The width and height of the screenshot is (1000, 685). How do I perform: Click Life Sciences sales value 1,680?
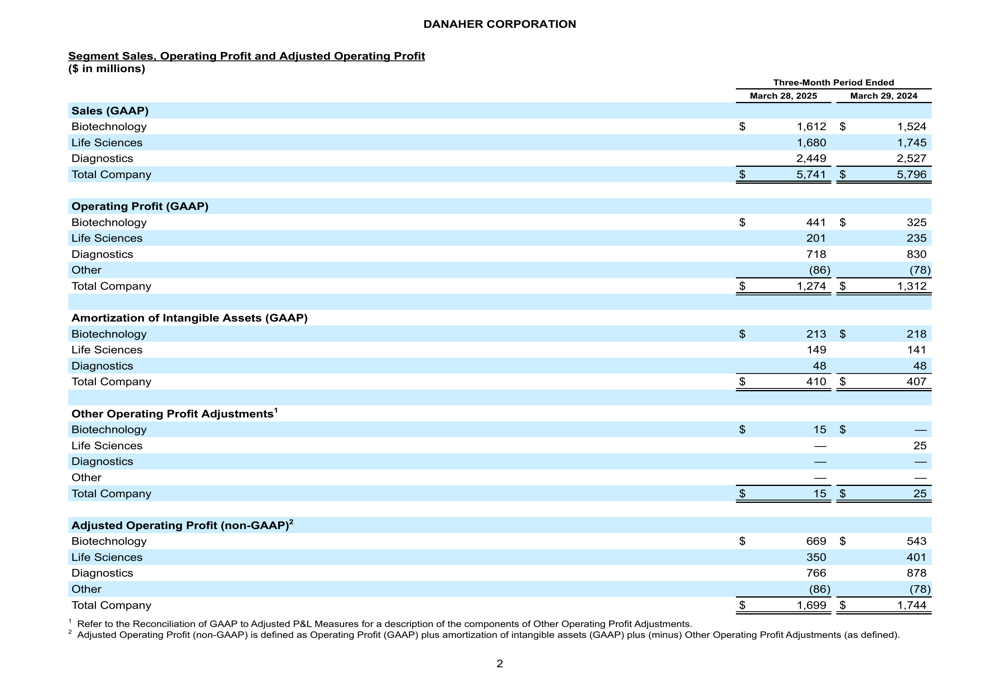[x=811, y=143]
